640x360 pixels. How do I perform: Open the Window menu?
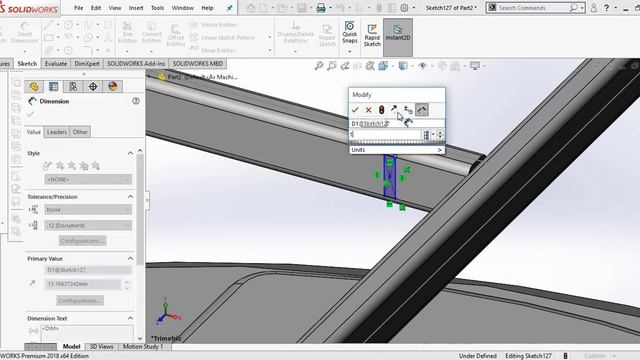(182, 8)
